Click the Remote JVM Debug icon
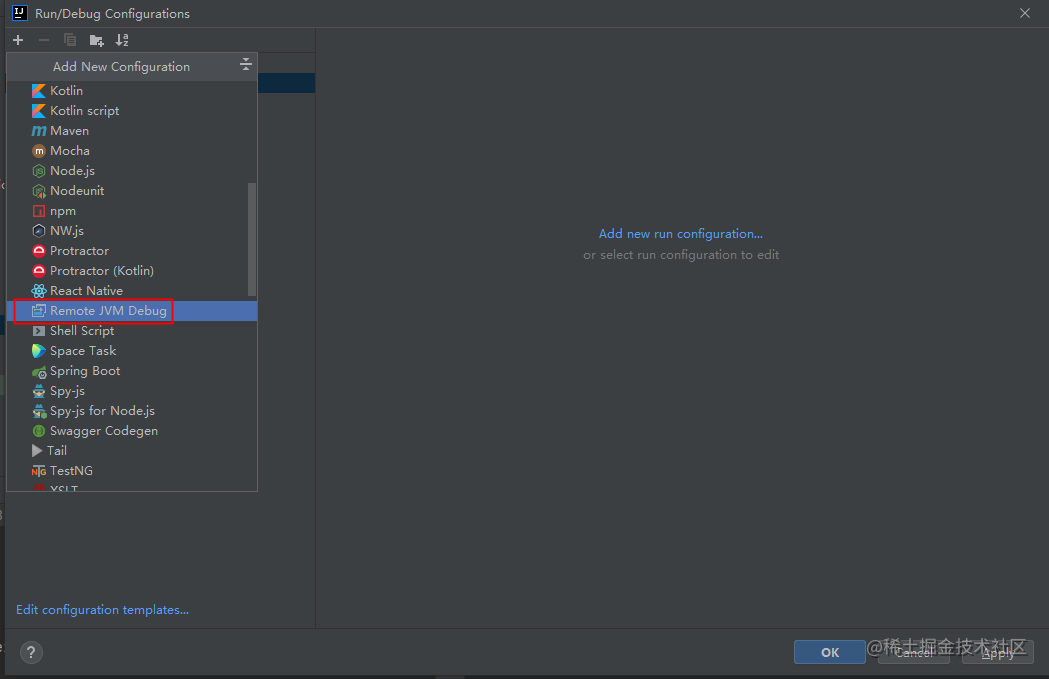The height and width of the screenshot is (679, 1049). point(39,311)
